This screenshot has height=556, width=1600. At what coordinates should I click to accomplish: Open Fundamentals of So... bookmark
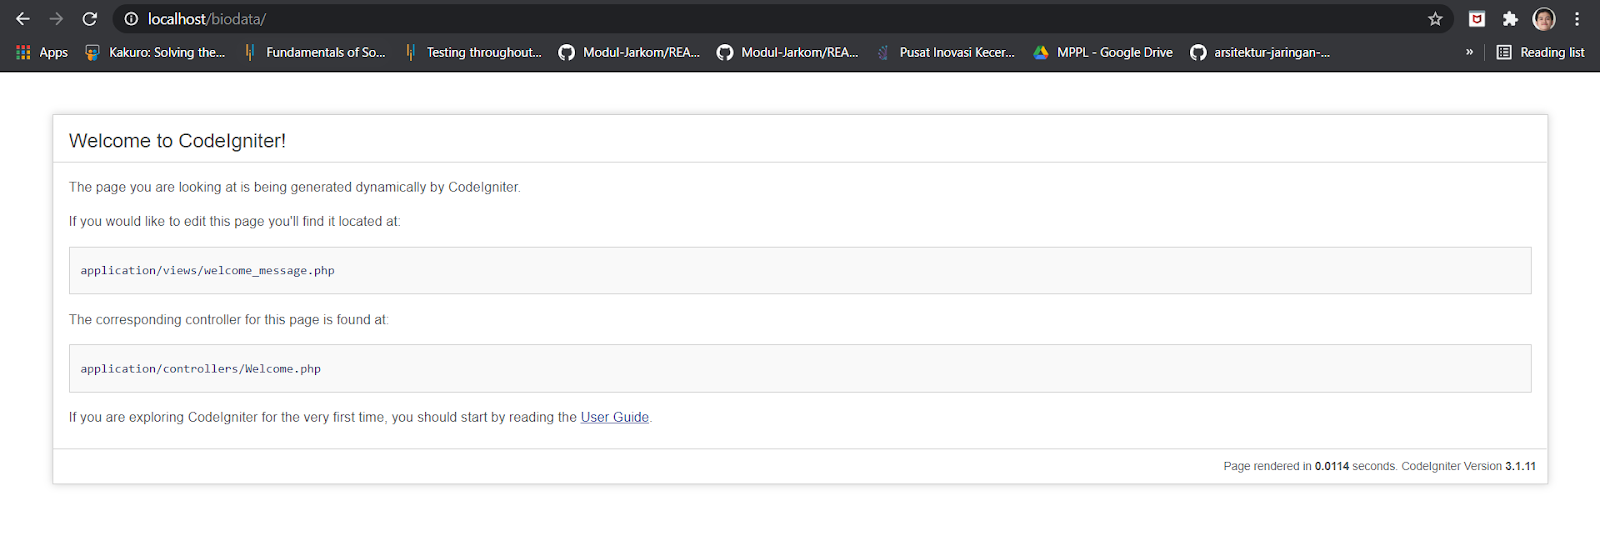pyautogui.click(x=314, y=52)
